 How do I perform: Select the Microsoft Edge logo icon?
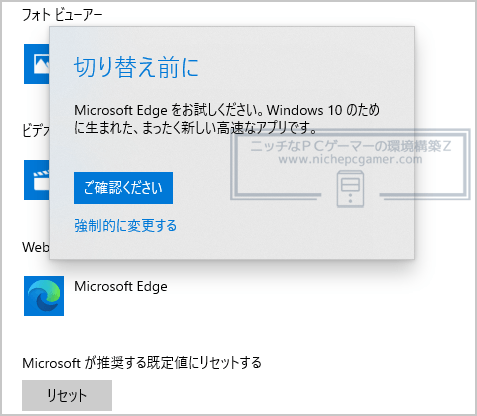tap(44, 296)
